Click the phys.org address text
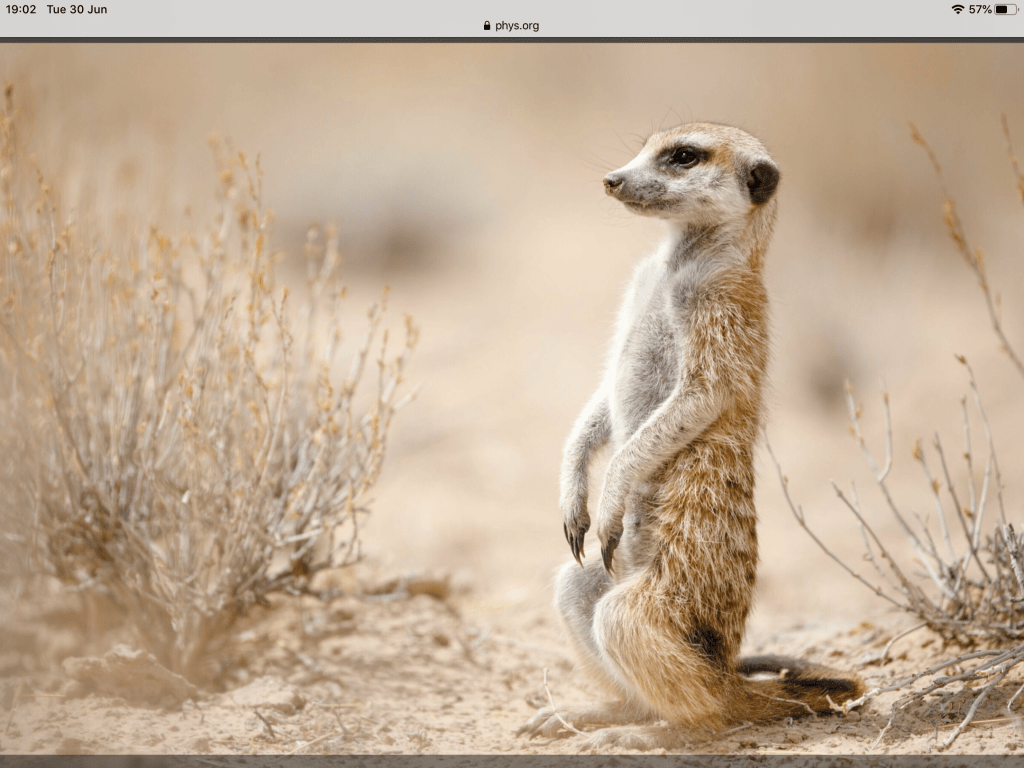Image resolution: width=1024 pixels, height=768 pixels. 517,26
